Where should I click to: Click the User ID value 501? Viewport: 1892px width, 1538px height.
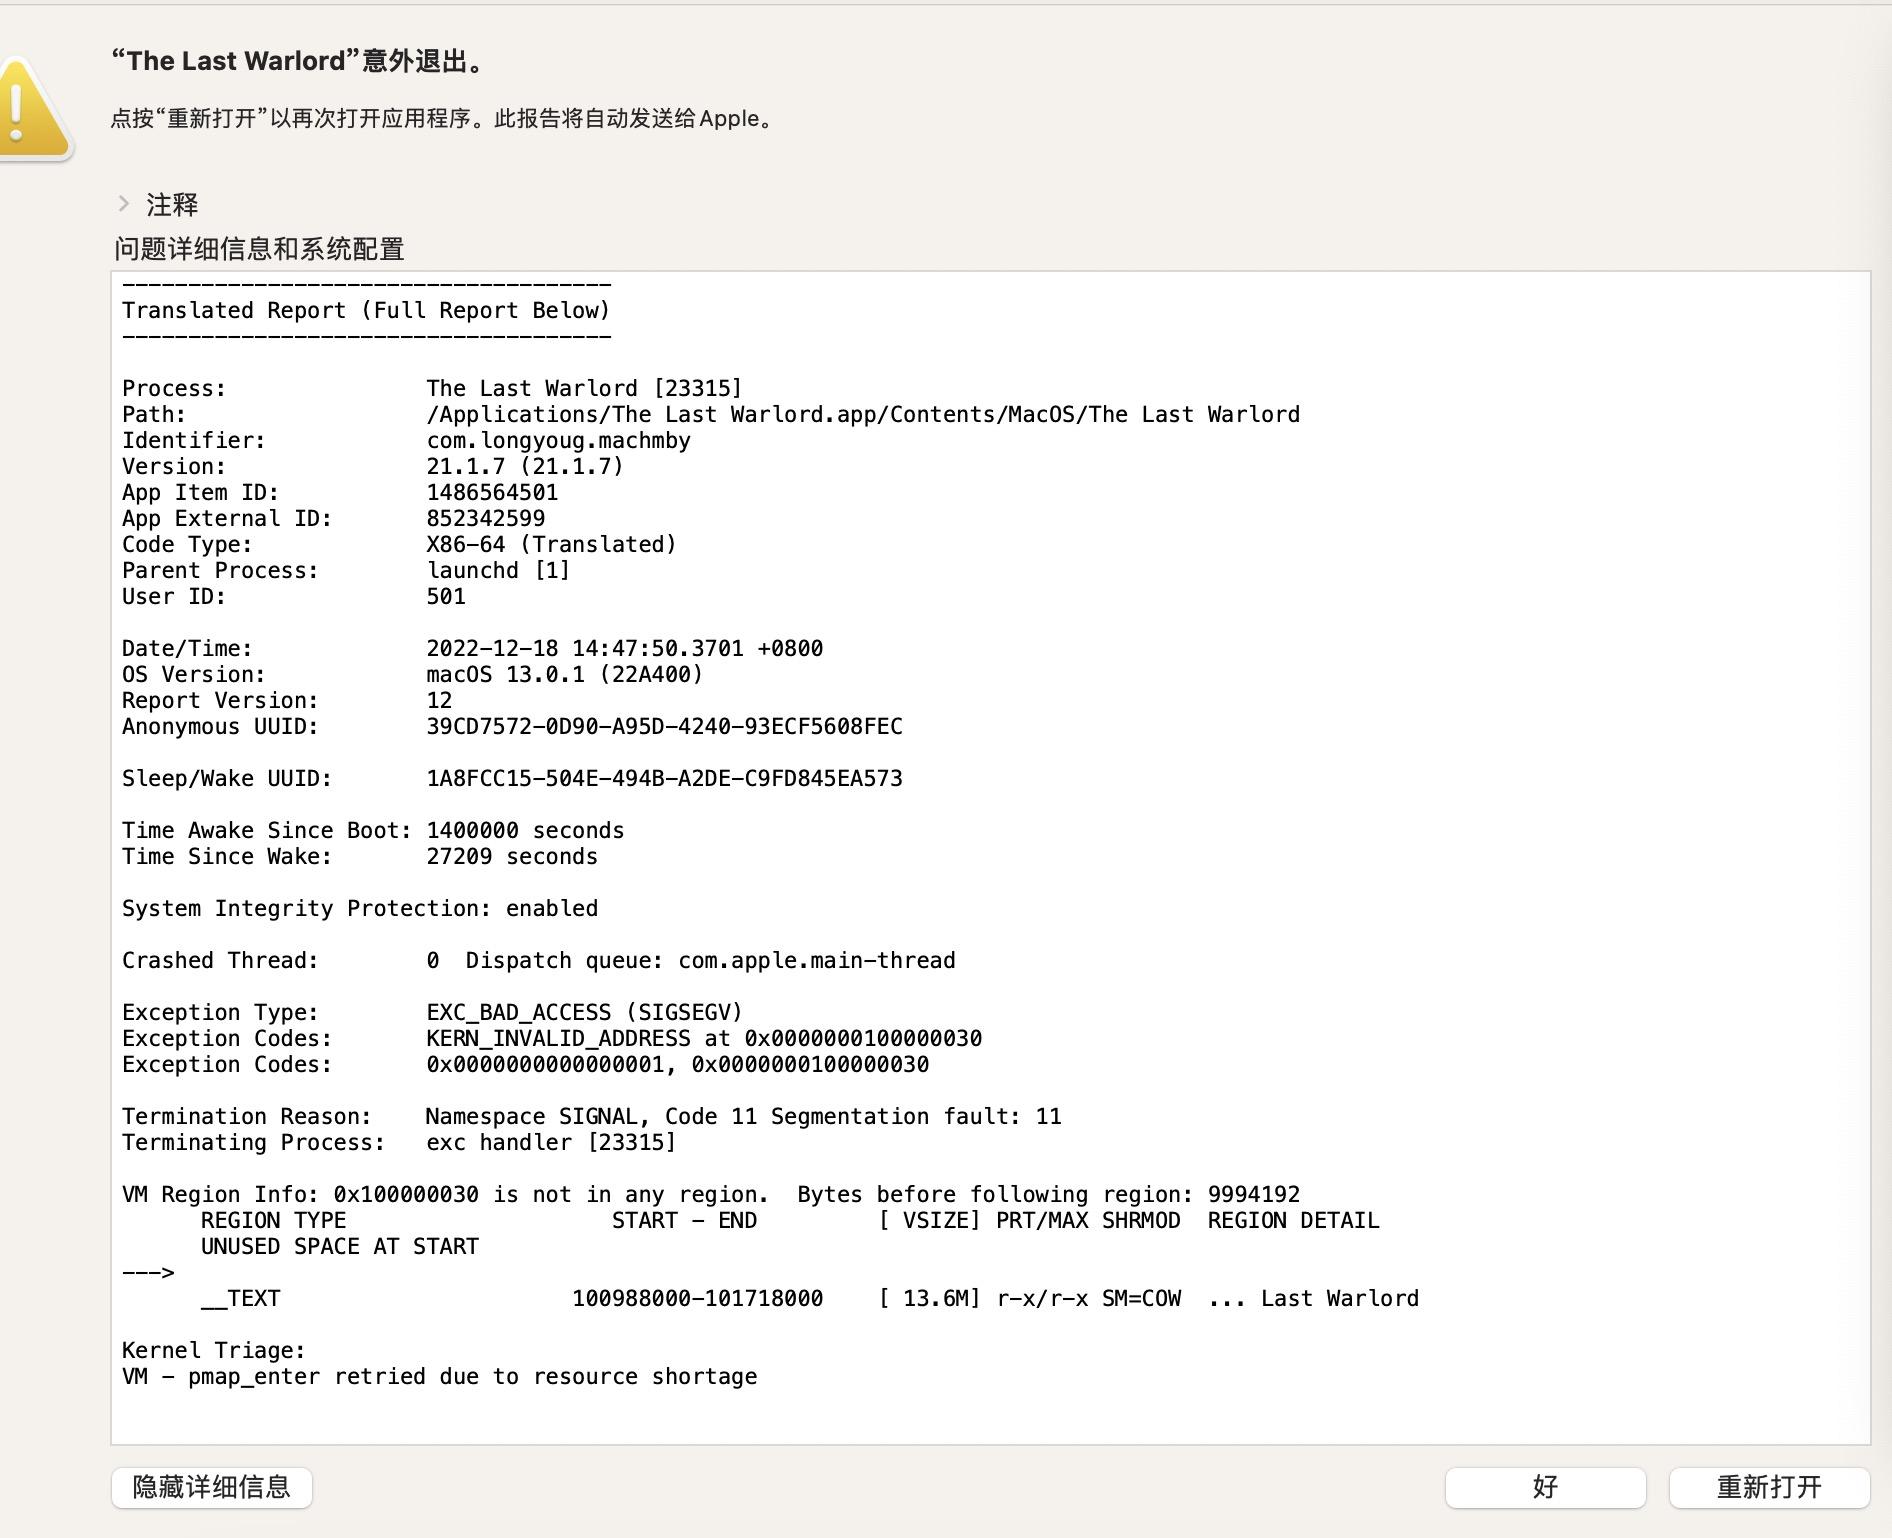pos(446,596)
